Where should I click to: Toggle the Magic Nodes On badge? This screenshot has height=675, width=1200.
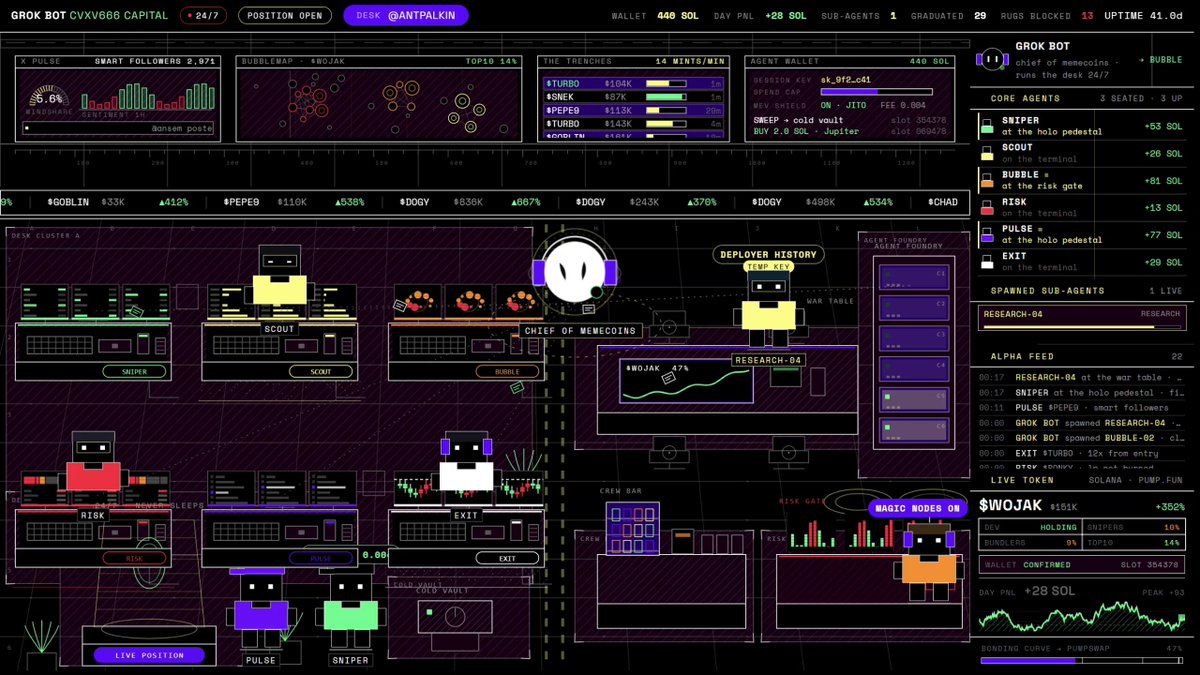[x=917, y=508]
